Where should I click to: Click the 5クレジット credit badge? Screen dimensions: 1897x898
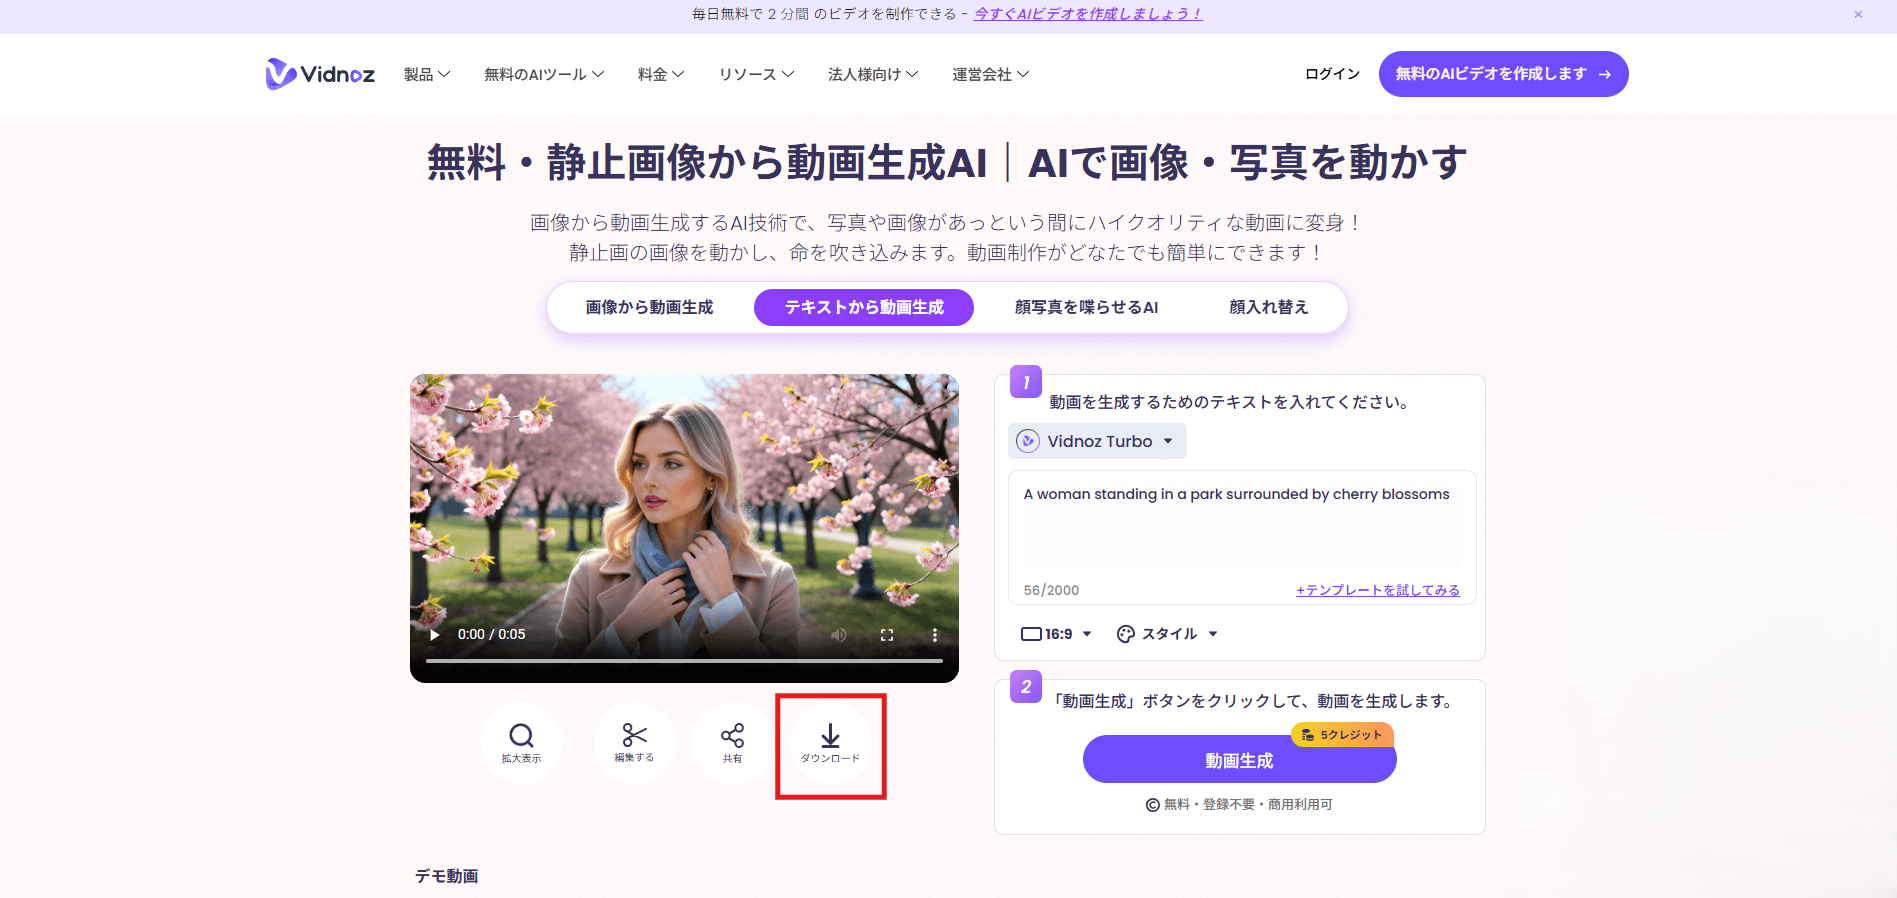click(1342, 734)
